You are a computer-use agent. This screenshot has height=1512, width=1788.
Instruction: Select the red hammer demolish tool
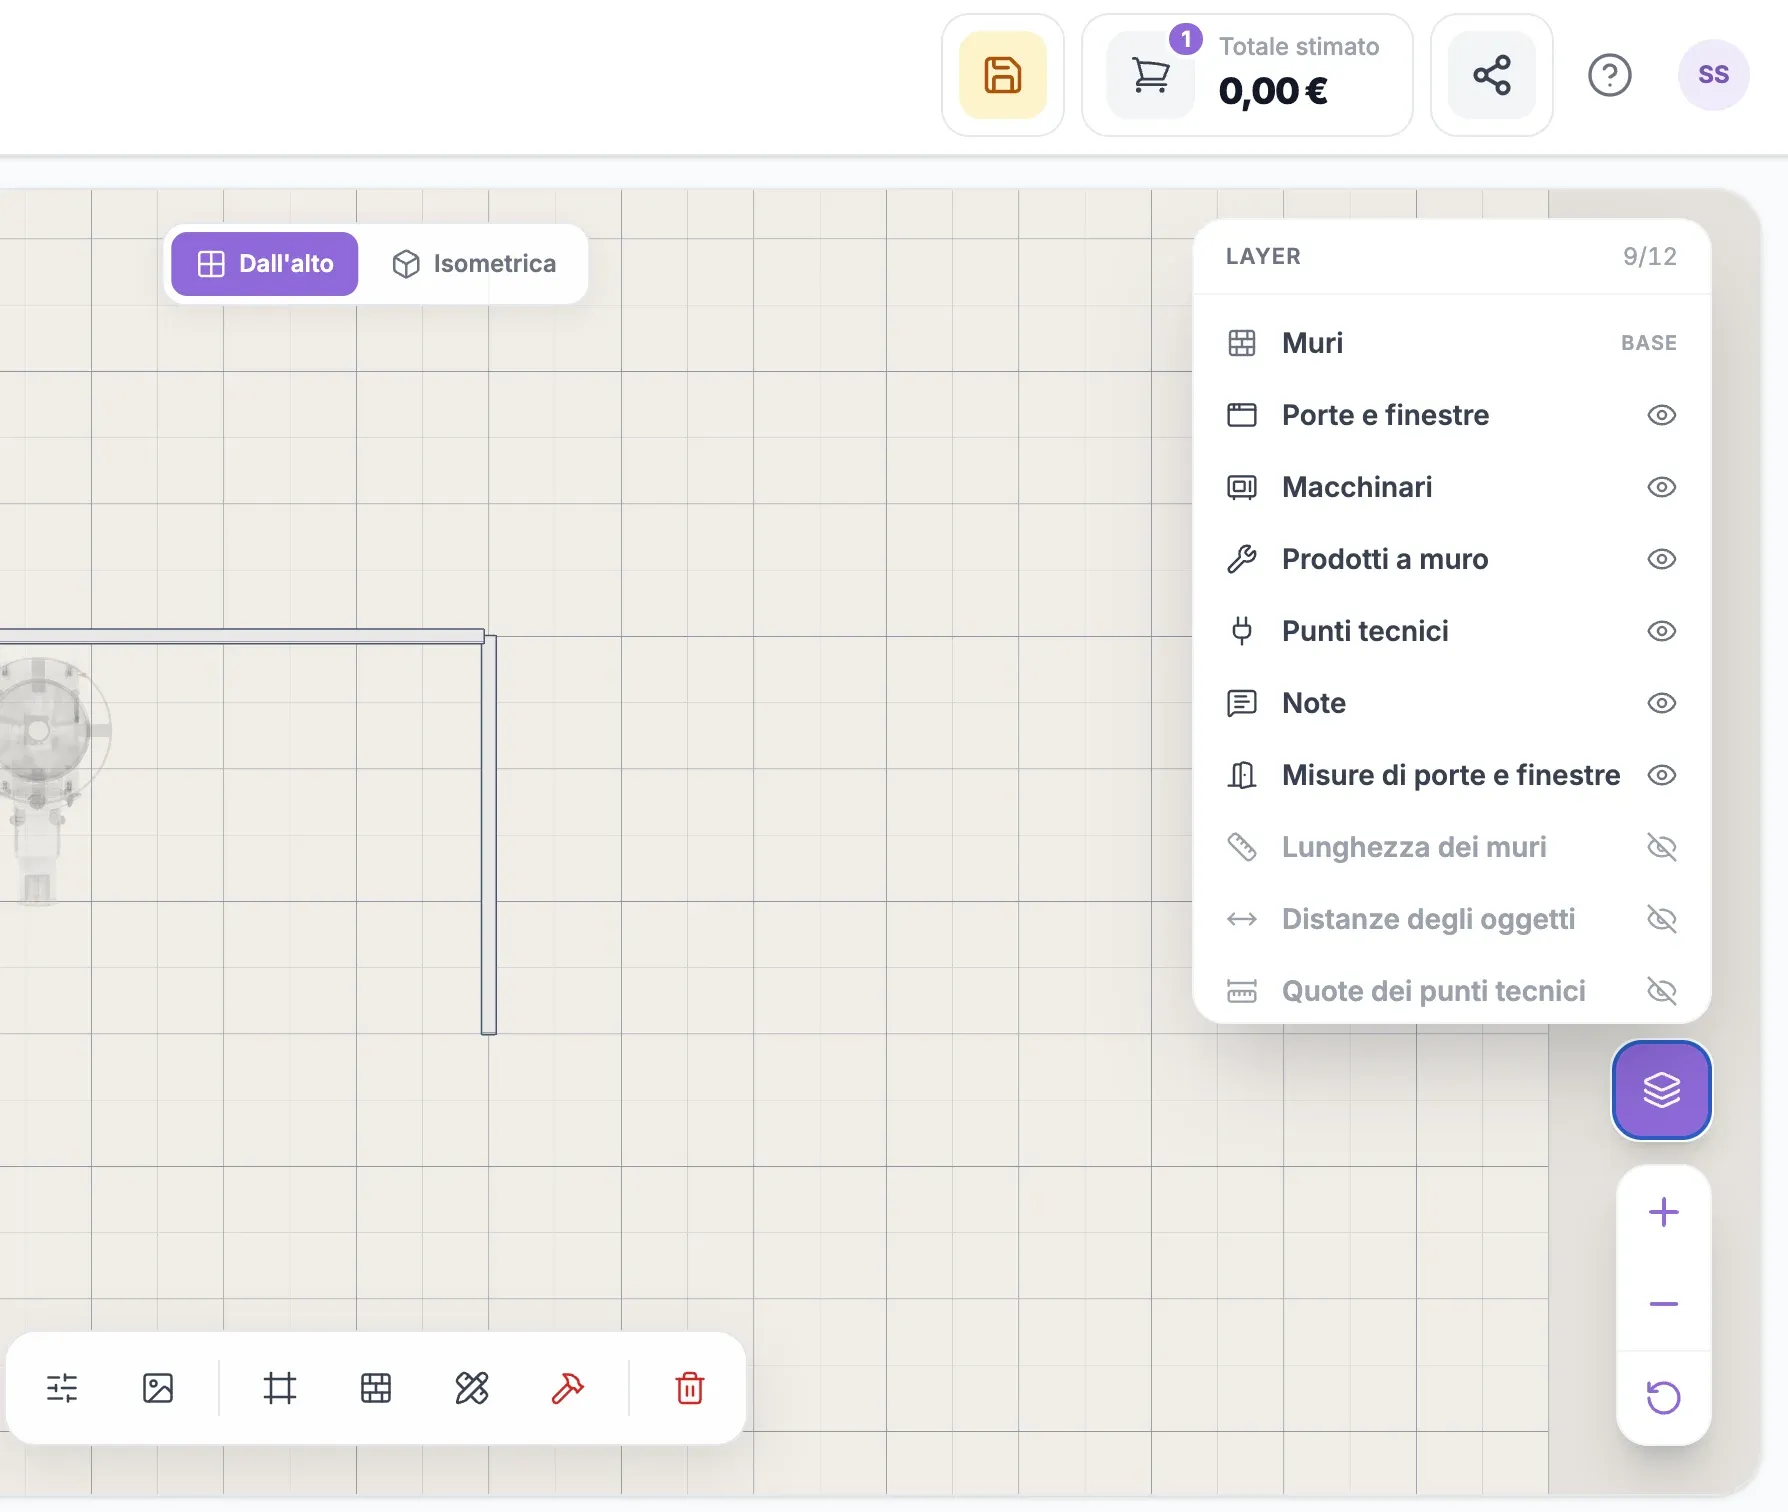[568, 1388]
